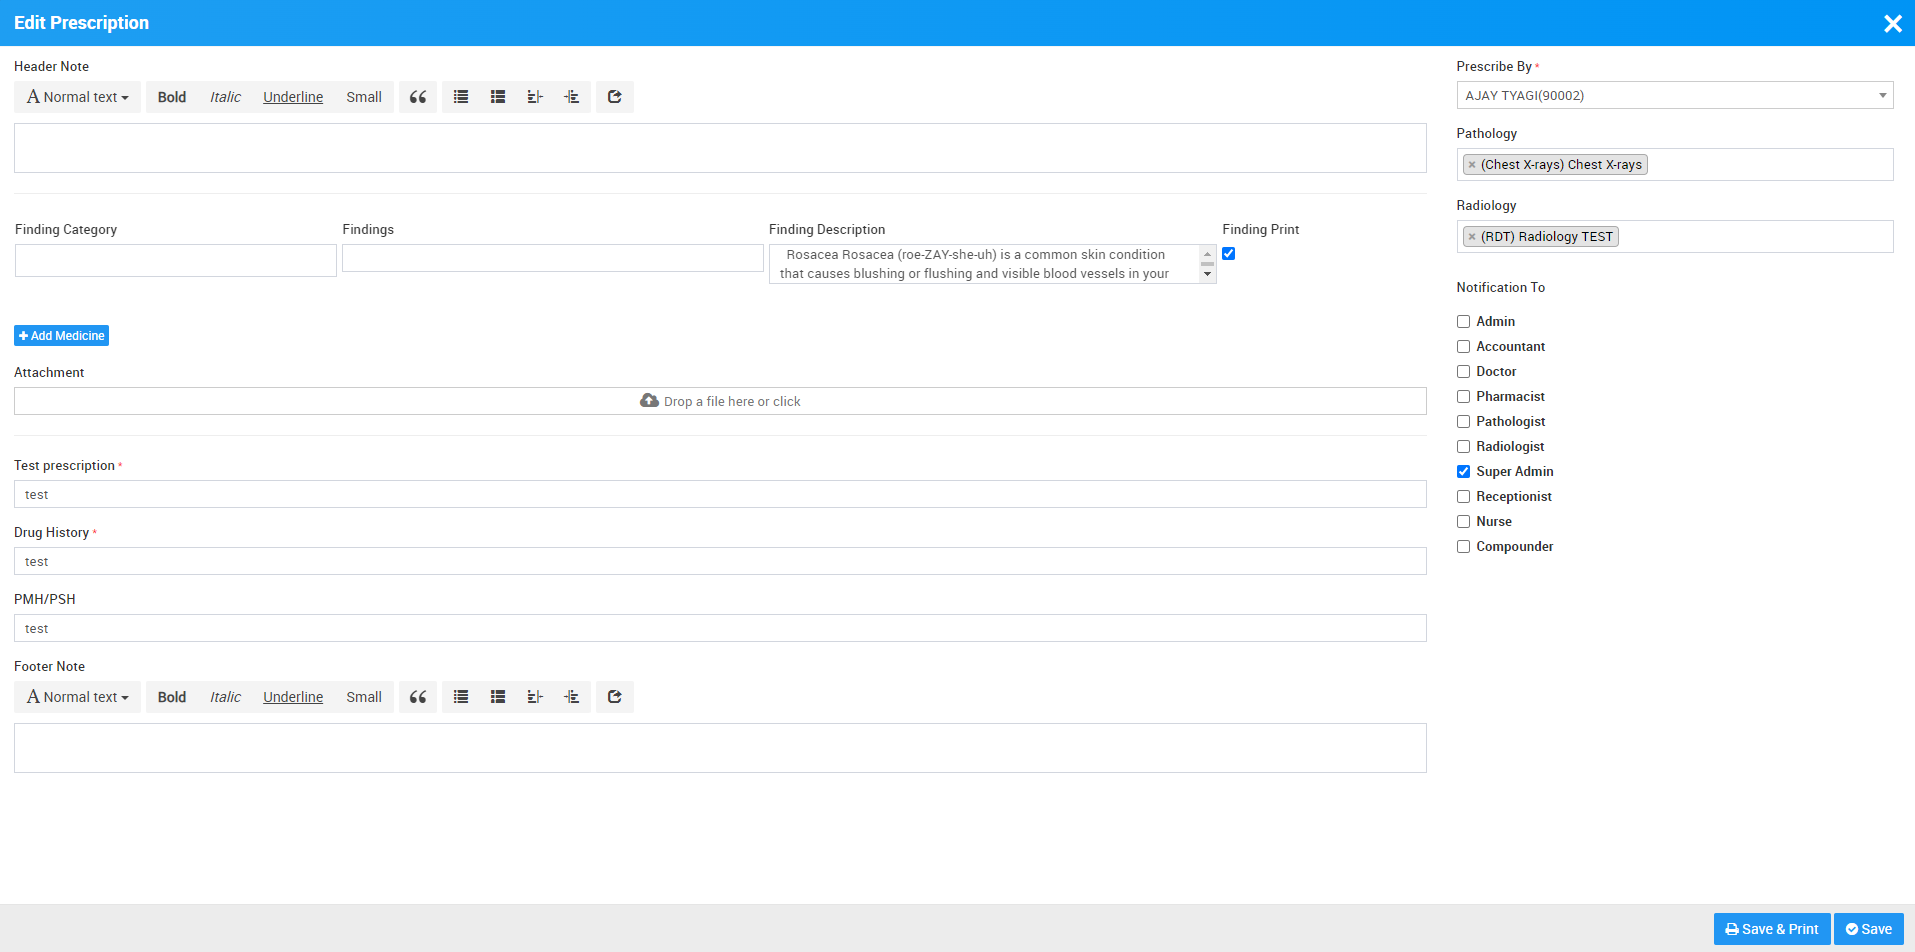Enable the Pharmacist notification checkbox
This screenshot has height=952, width=1915.
click(1463, 396)
